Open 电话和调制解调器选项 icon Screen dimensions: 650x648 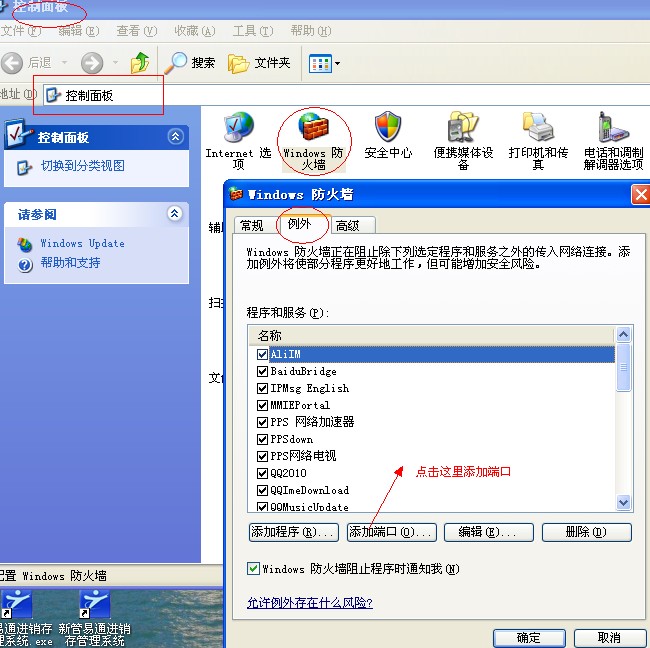614,141
